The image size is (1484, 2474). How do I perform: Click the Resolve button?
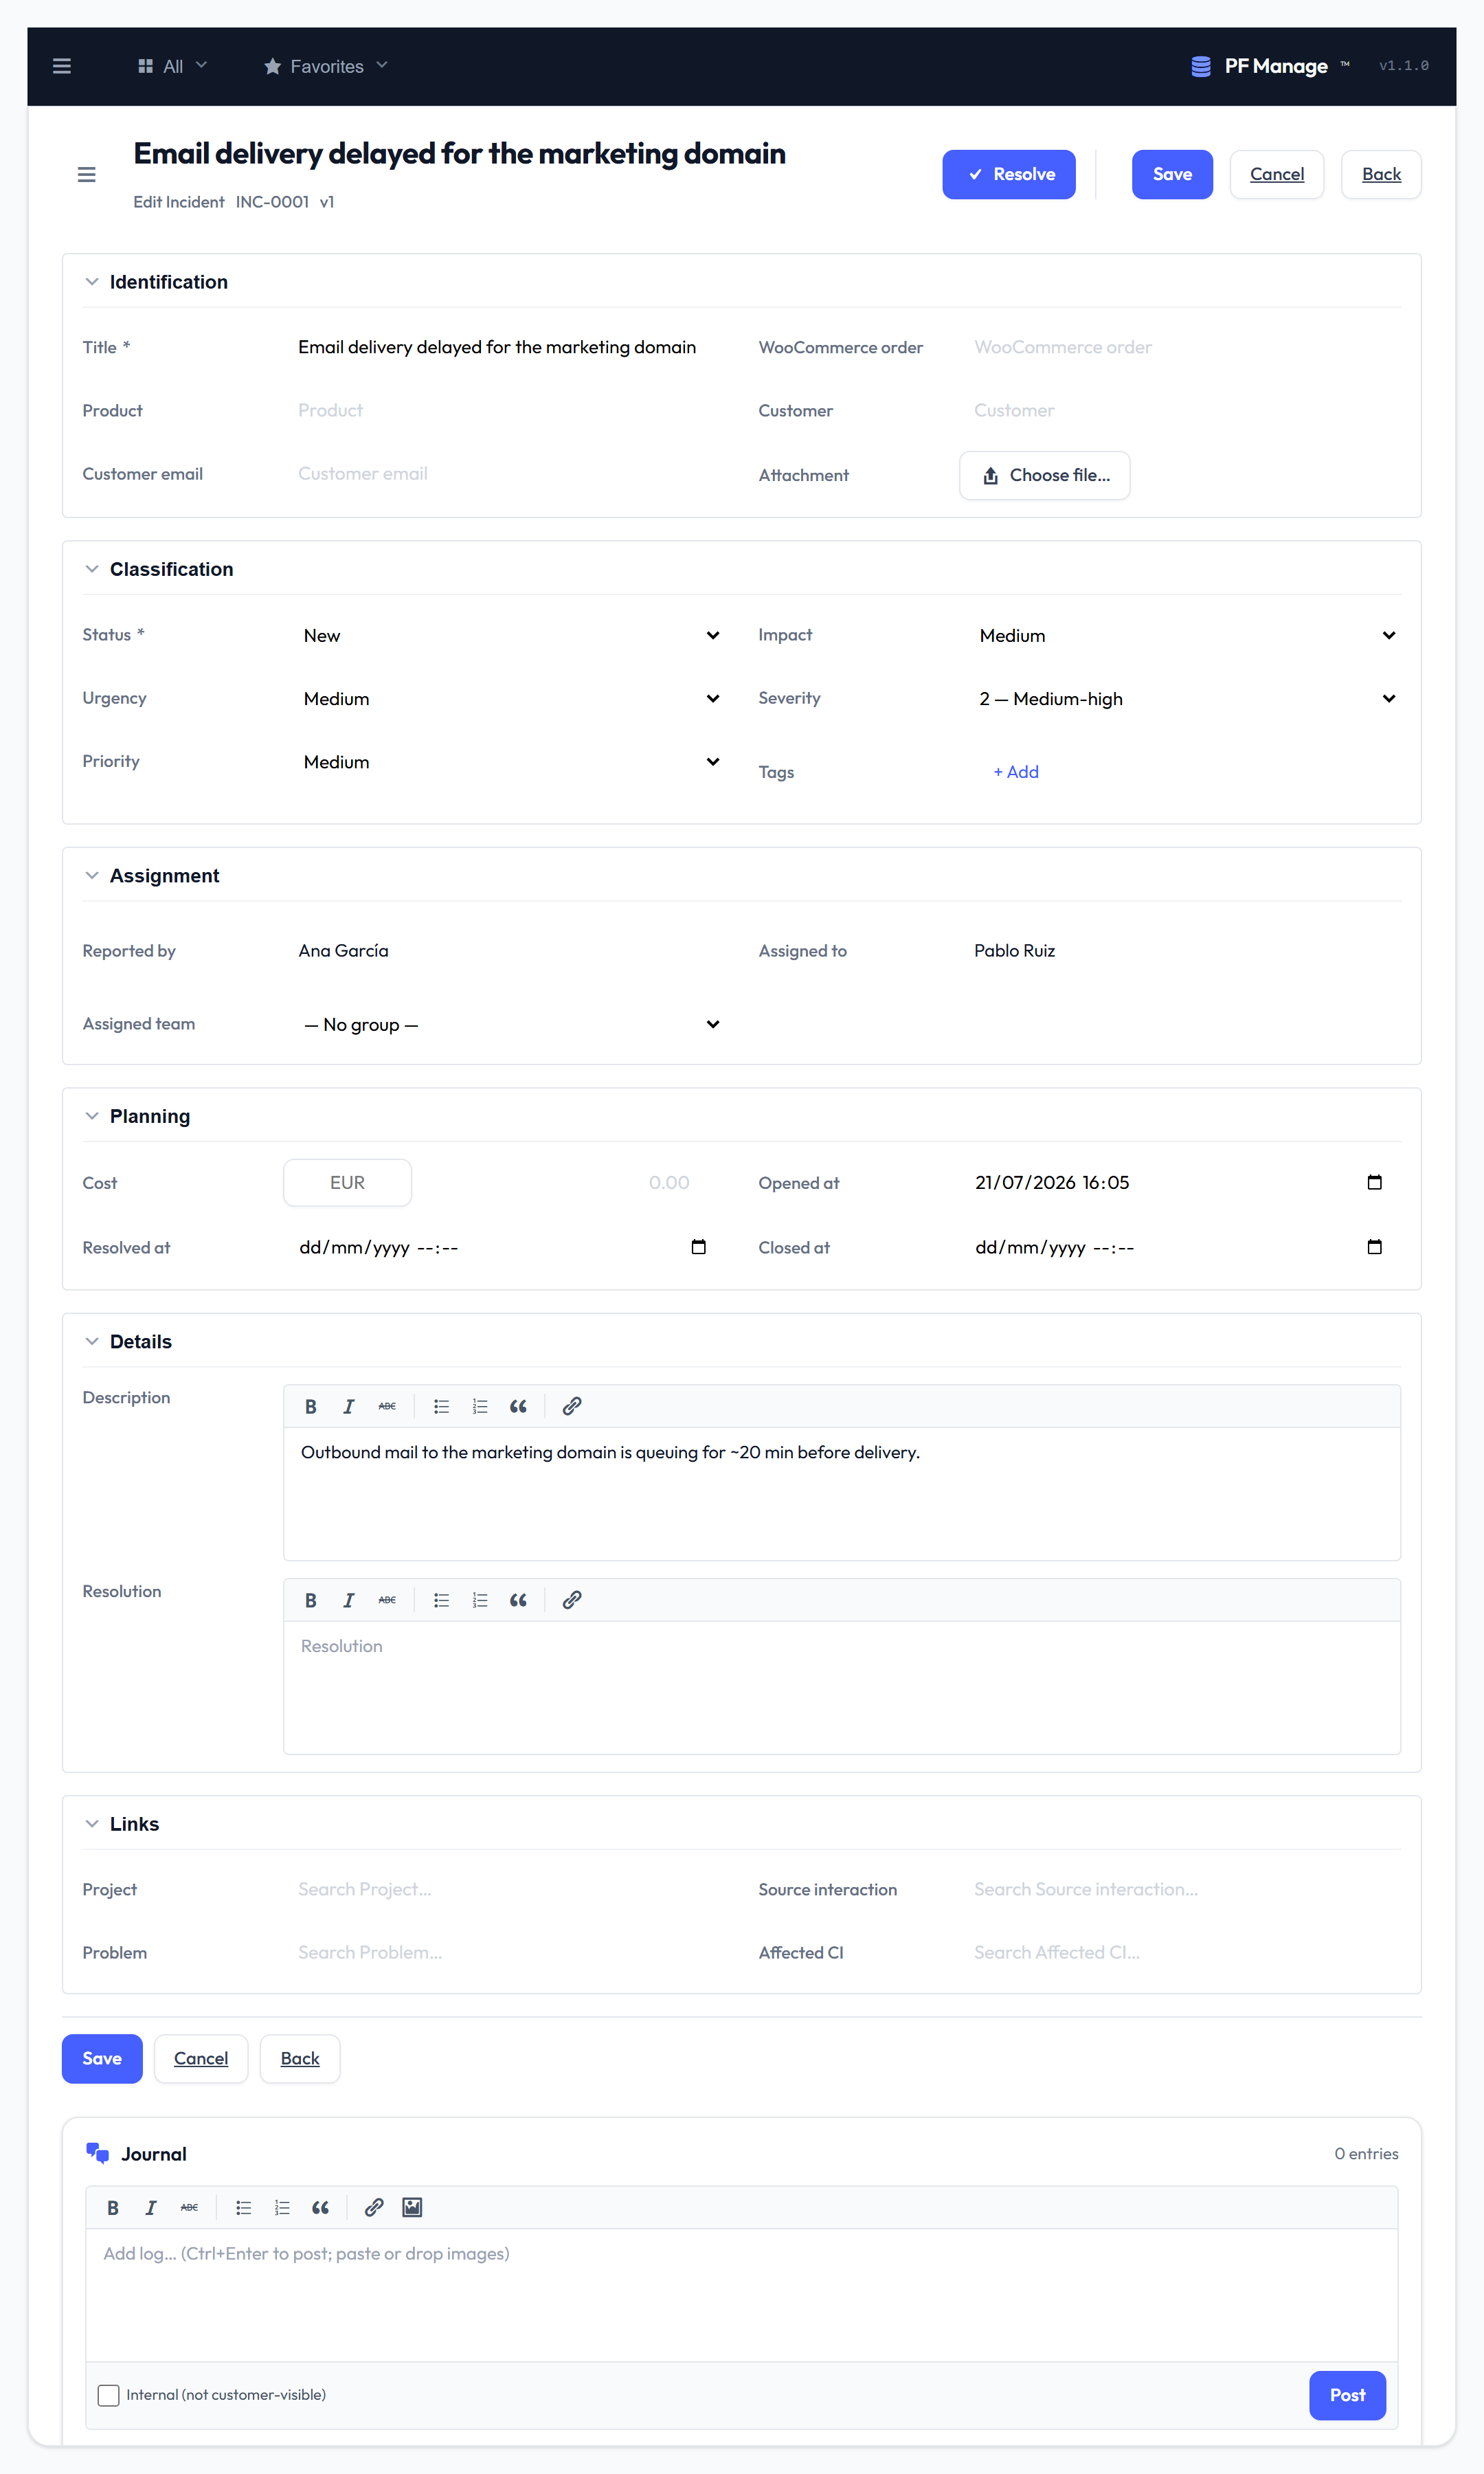(1009, 174)
